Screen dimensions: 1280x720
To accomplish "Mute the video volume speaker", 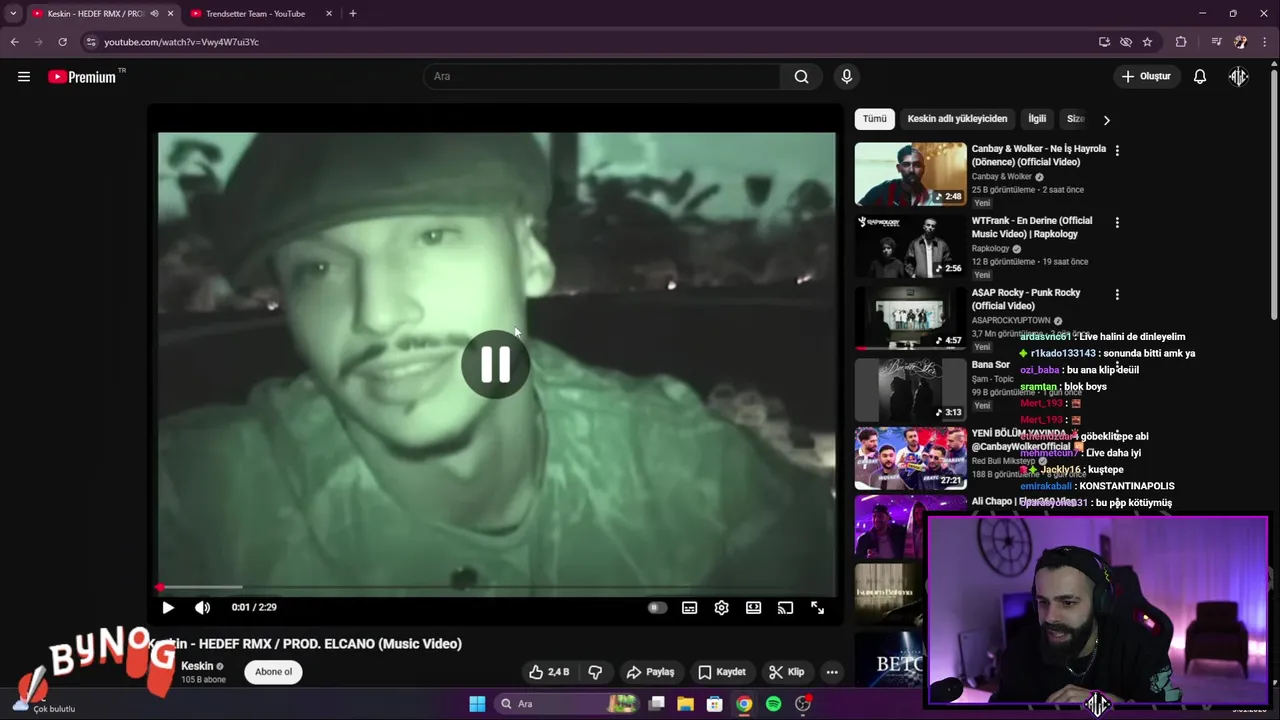I will click(x=202, y=607).
